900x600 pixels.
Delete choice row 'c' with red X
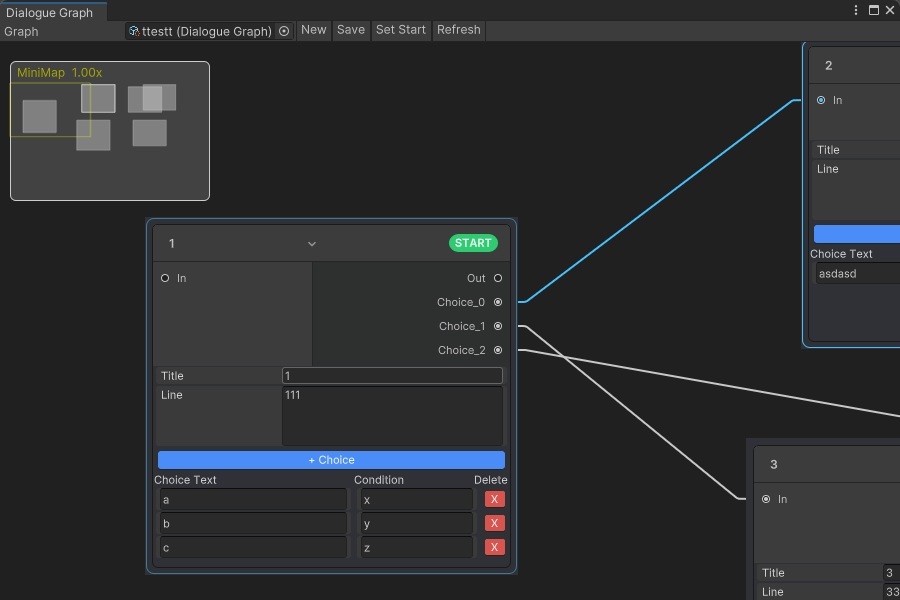point(494,547)
